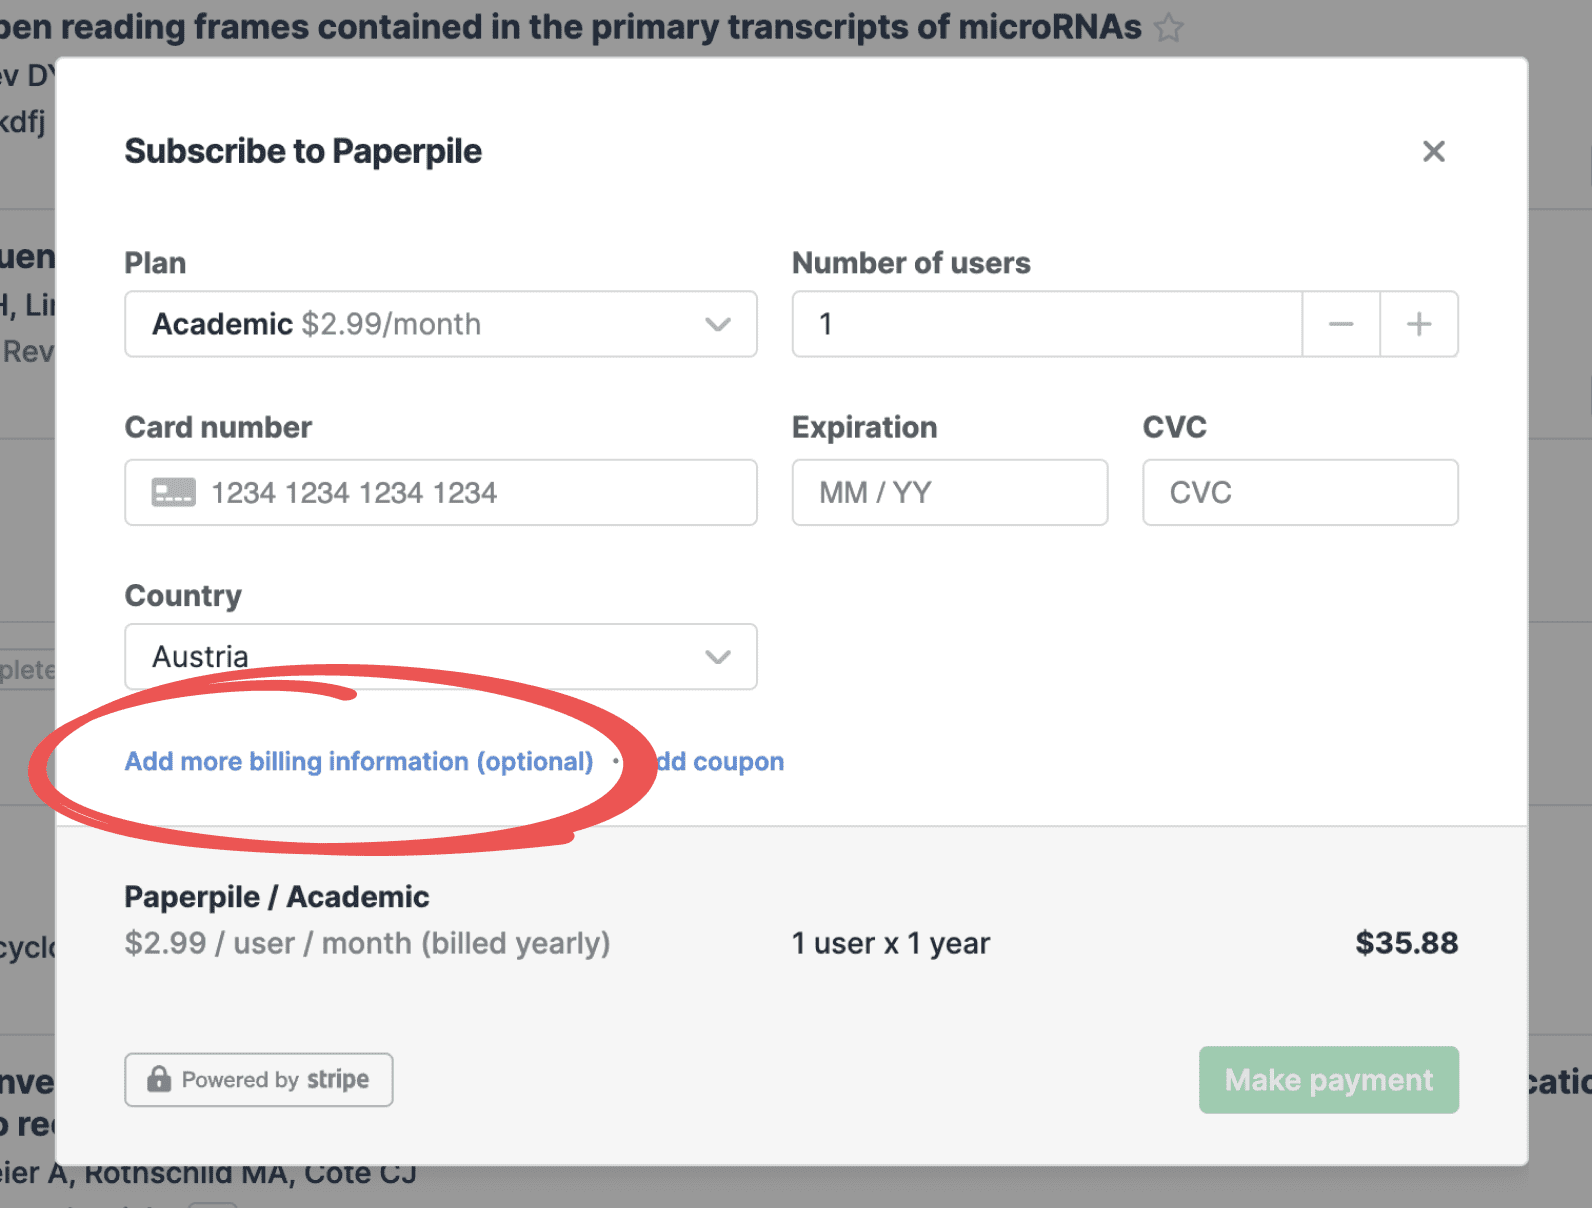The height and width of the screenshot is (1208, 1592).
Task: Click the Country dropdown chevron arrow
Action: tap(717, 657)
